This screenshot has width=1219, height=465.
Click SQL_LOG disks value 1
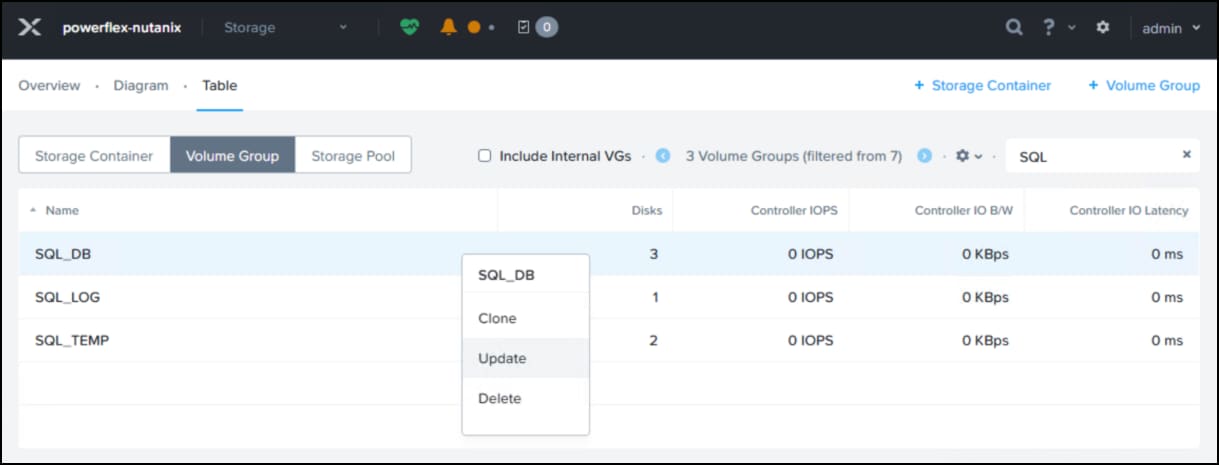pyautogui.click(x=655, y=297)
